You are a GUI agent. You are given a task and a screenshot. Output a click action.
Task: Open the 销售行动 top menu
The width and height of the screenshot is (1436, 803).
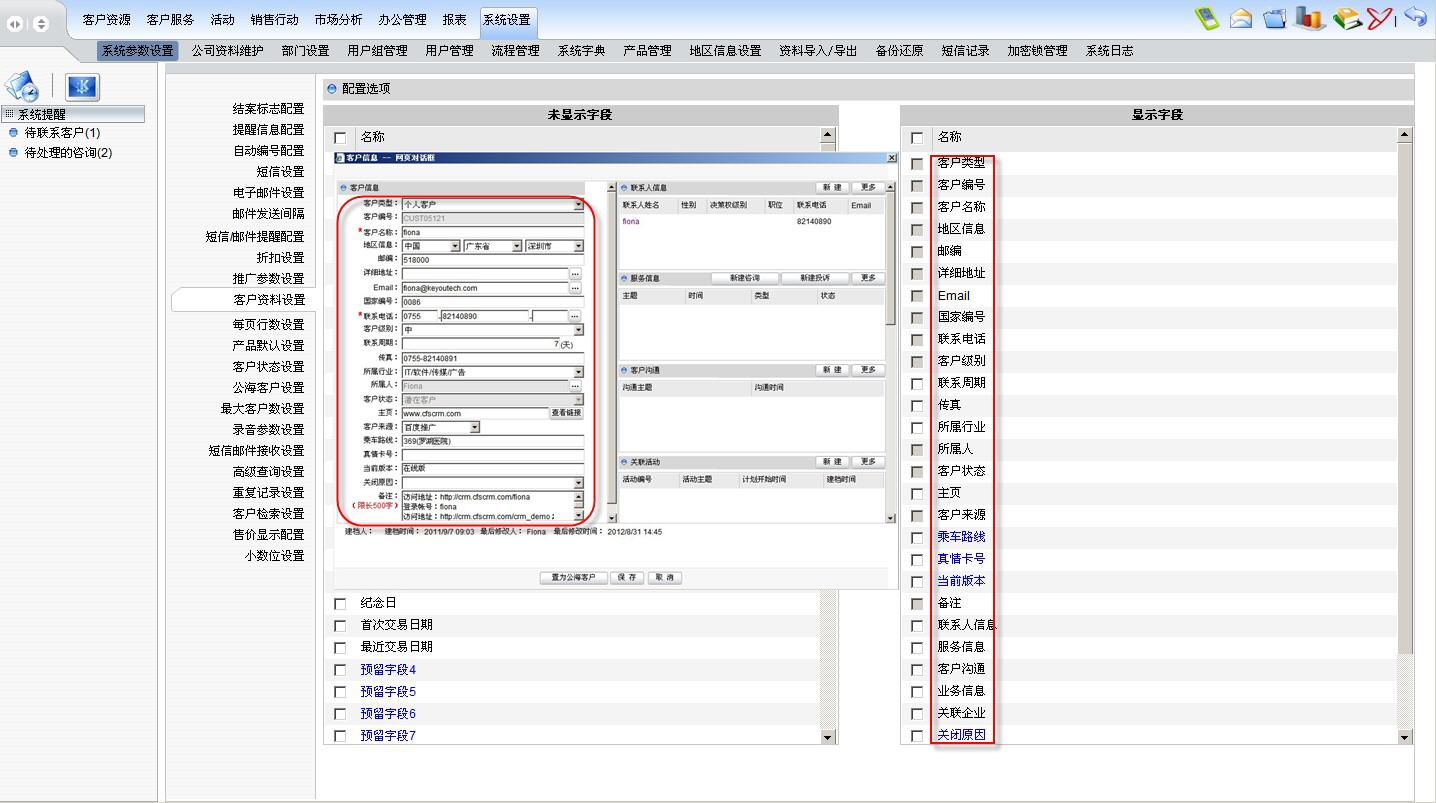(x=274, y=20)
